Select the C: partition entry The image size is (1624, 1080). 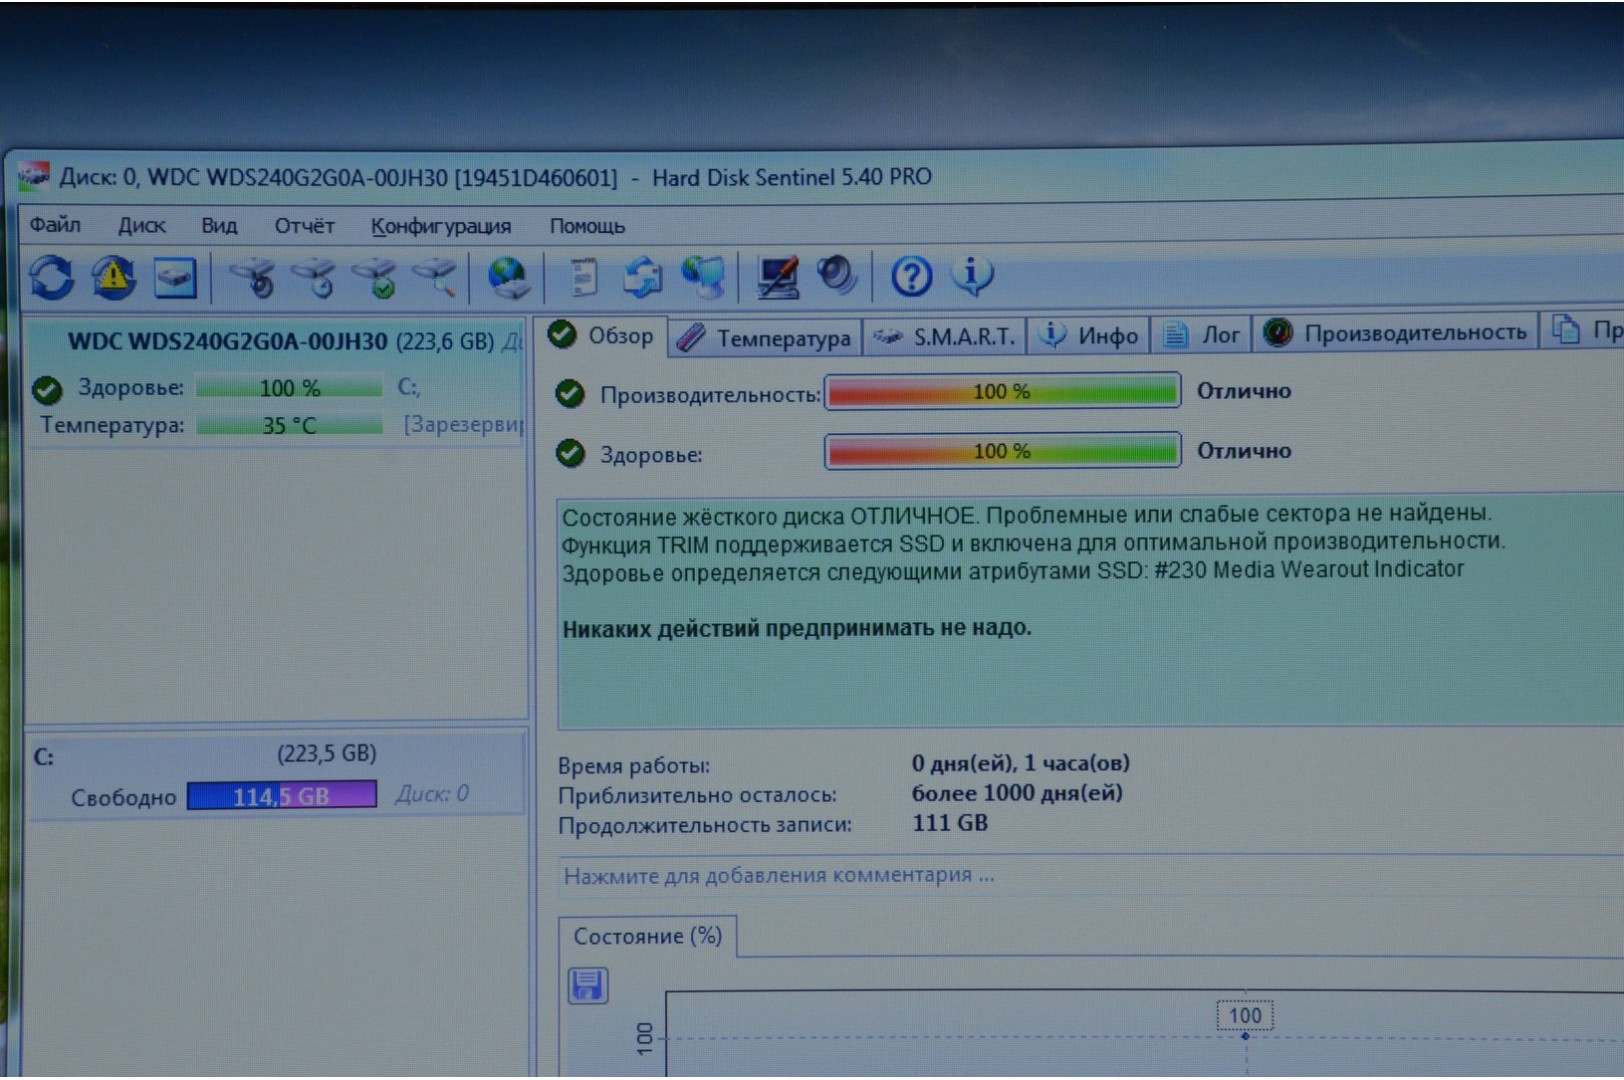tap(277, 775)
